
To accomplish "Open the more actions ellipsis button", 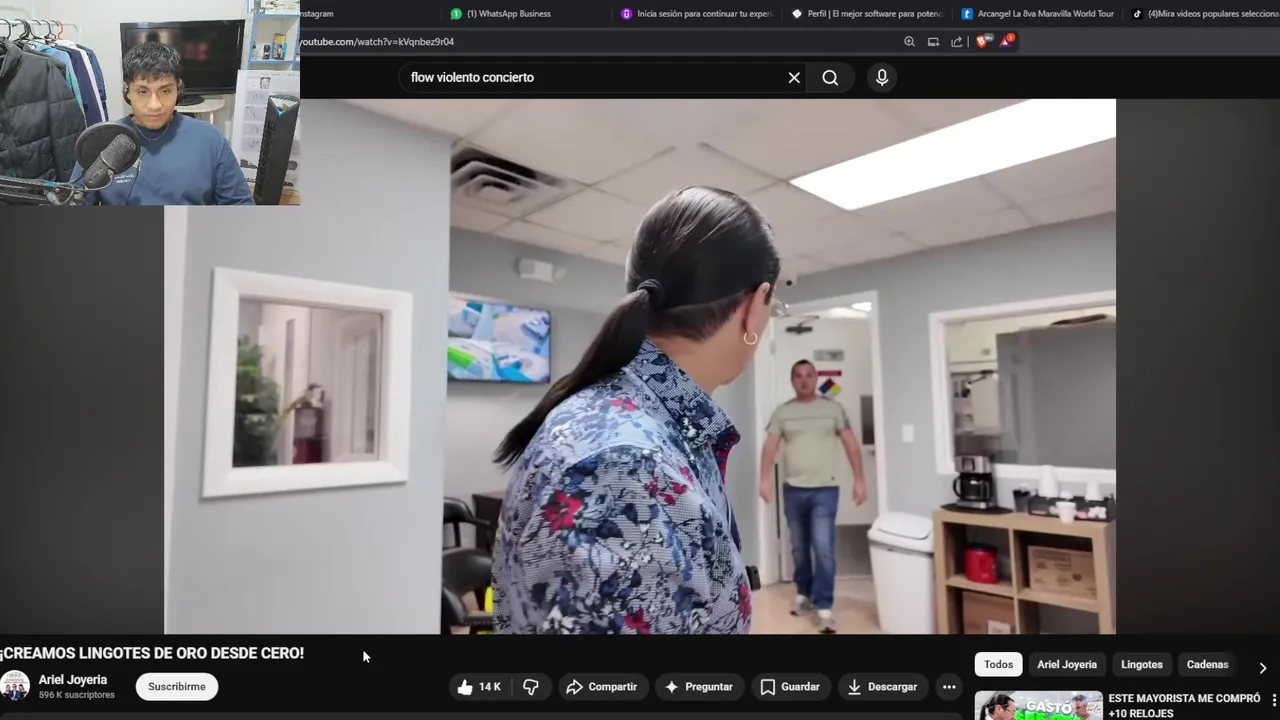I will [949, 687].
